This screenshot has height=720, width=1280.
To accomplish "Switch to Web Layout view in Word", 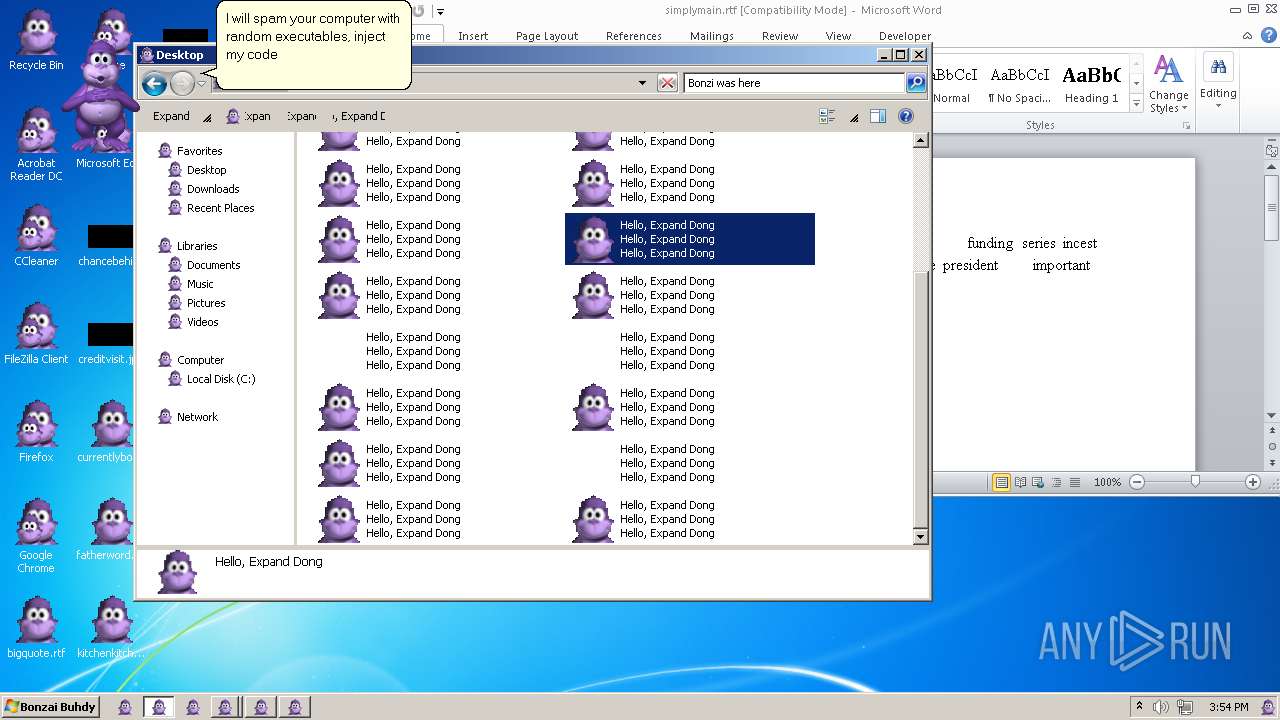I will 1038,482.
